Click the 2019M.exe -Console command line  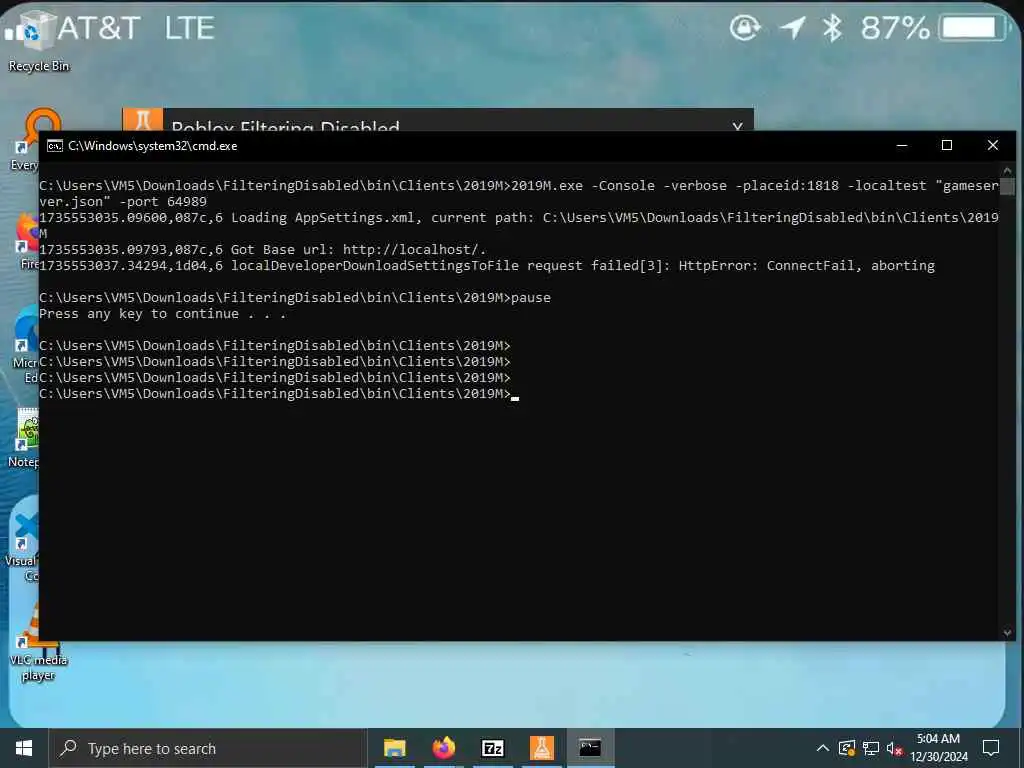(x=519, y=193)
